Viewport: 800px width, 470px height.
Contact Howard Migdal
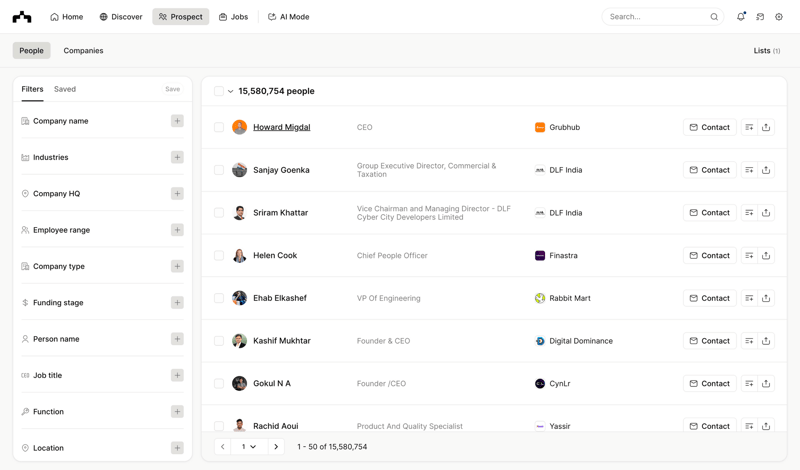[710, 127]
